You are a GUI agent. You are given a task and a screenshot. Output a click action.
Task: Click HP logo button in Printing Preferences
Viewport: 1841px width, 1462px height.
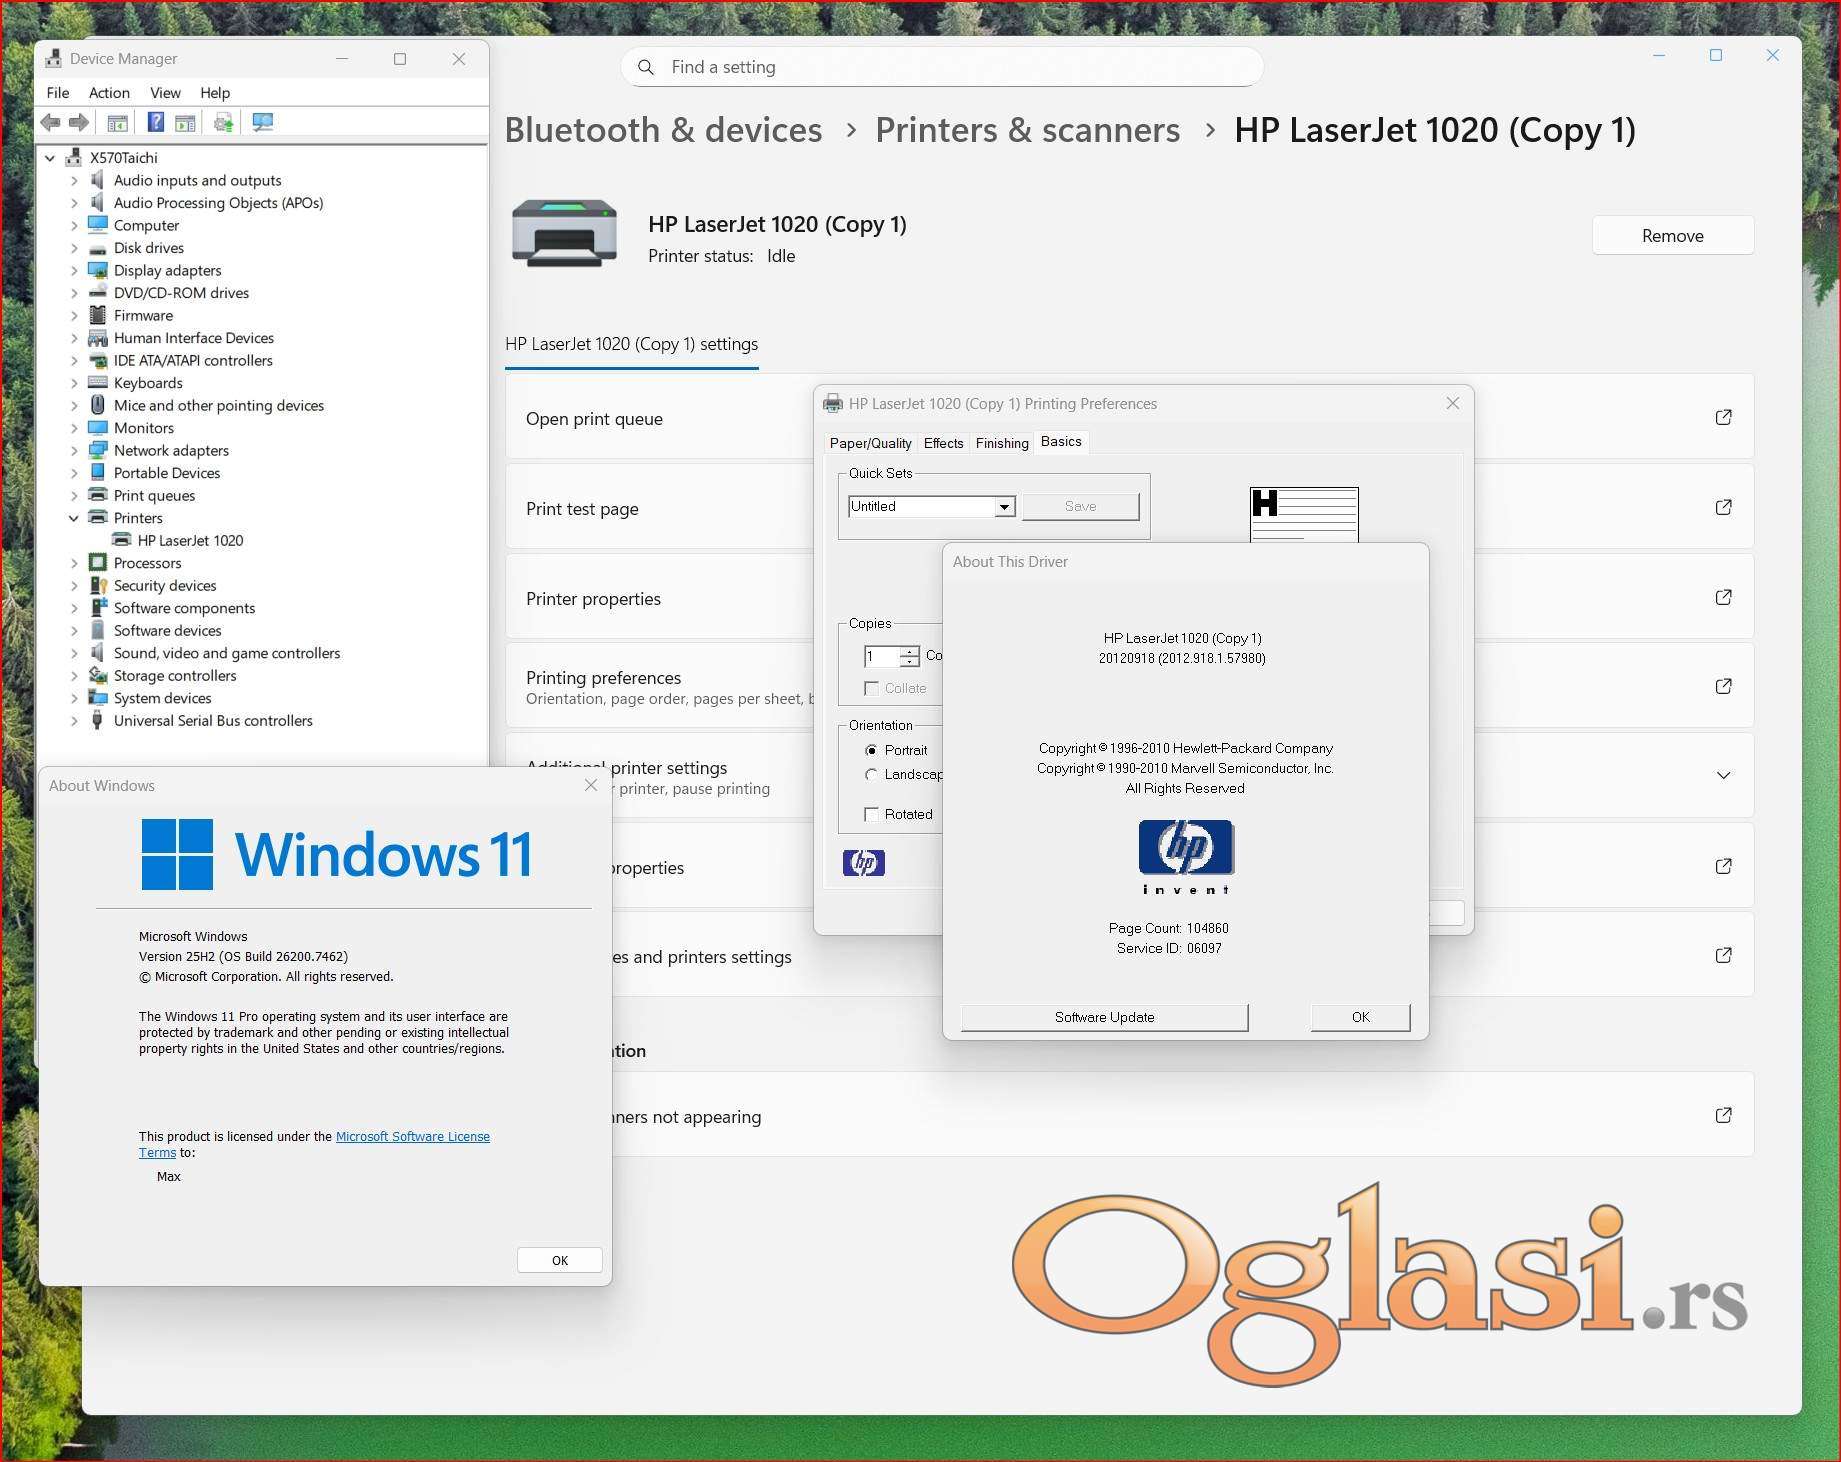863,862
